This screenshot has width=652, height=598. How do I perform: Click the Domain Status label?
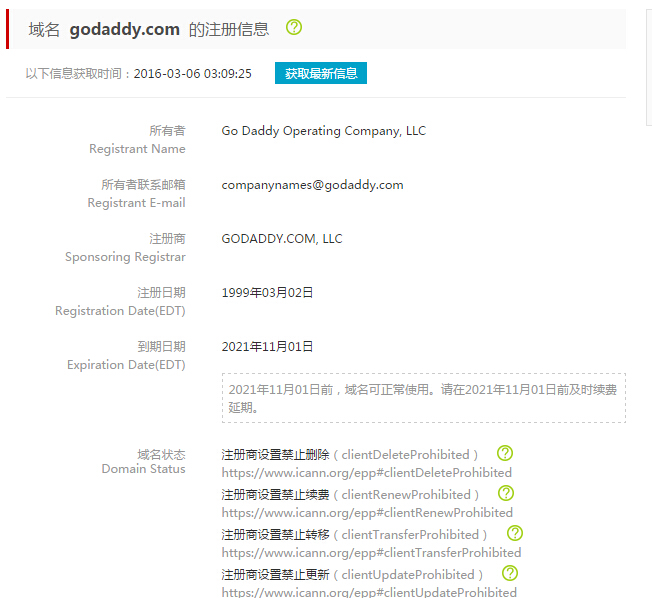143,469
